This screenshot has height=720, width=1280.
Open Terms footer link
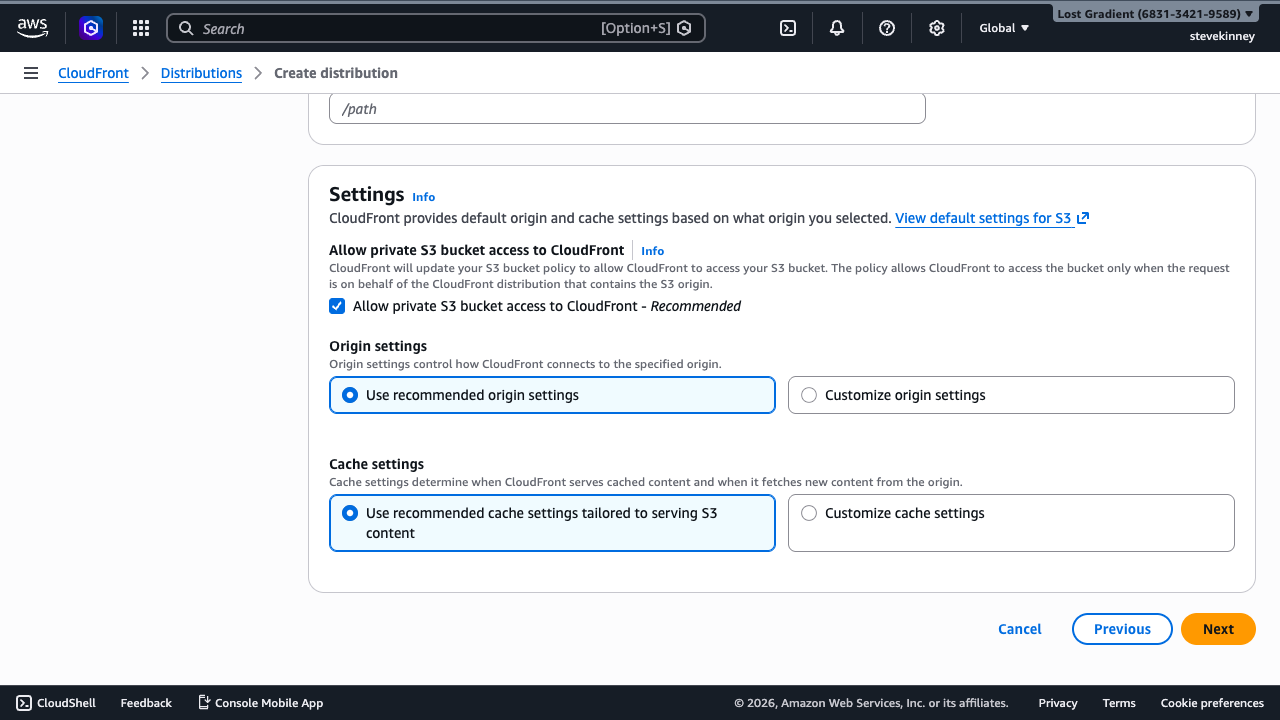click(x=1119, y=703)
